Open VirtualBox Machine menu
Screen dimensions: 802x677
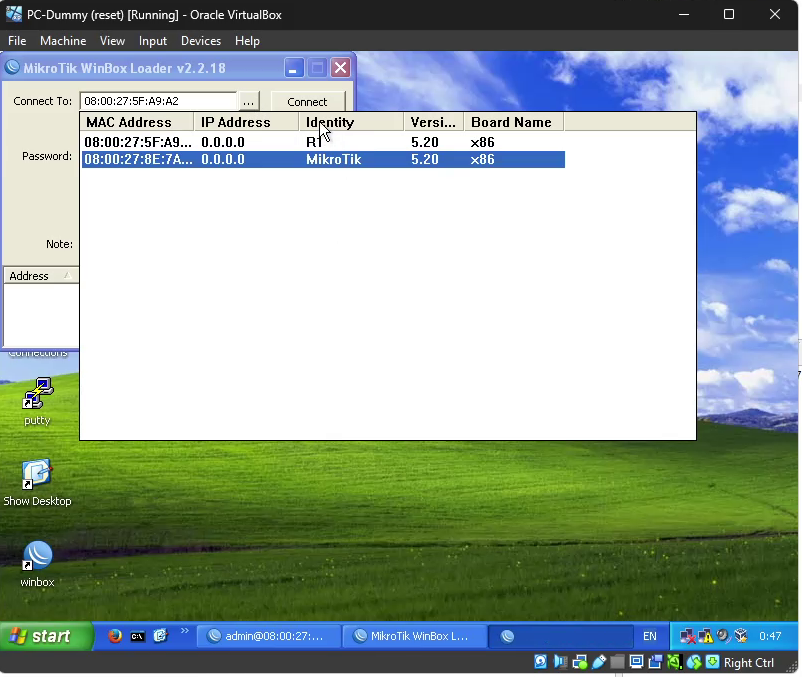coord(63,41)
